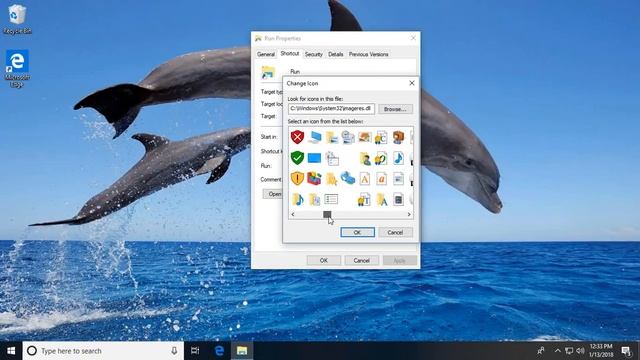Pick the zipped folder icon in bottom row
Viewport: 640px width, 360px height.
coord(314,199)
